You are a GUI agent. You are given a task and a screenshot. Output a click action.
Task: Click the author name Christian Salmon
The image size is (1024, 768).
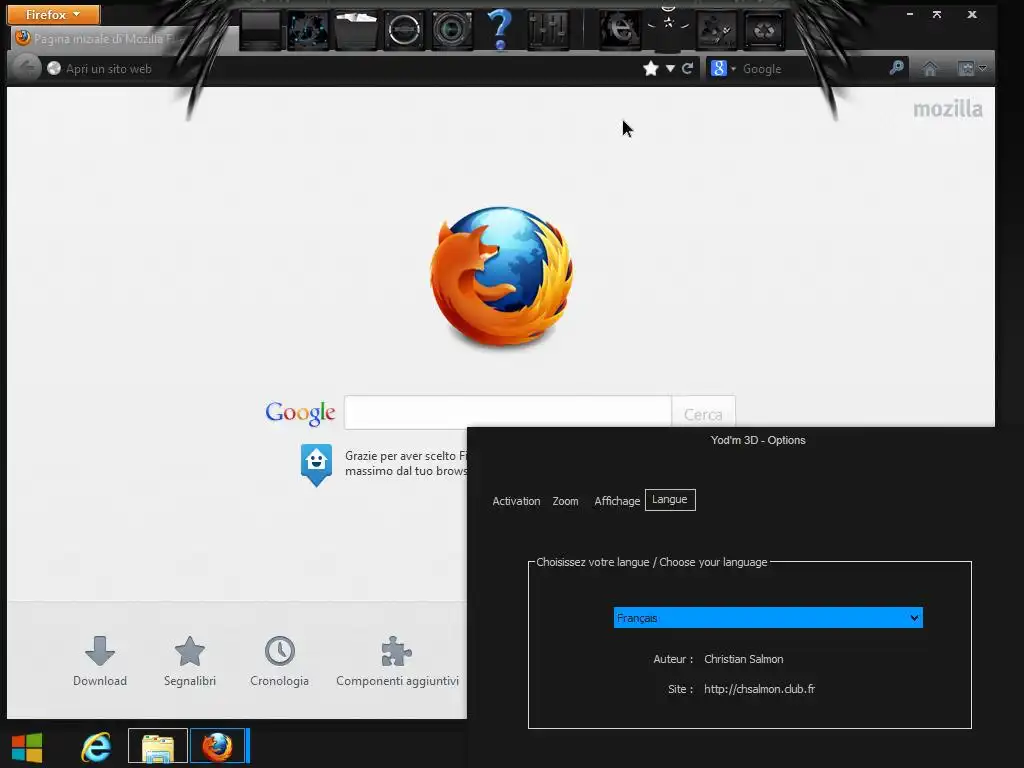click(744, 659)
